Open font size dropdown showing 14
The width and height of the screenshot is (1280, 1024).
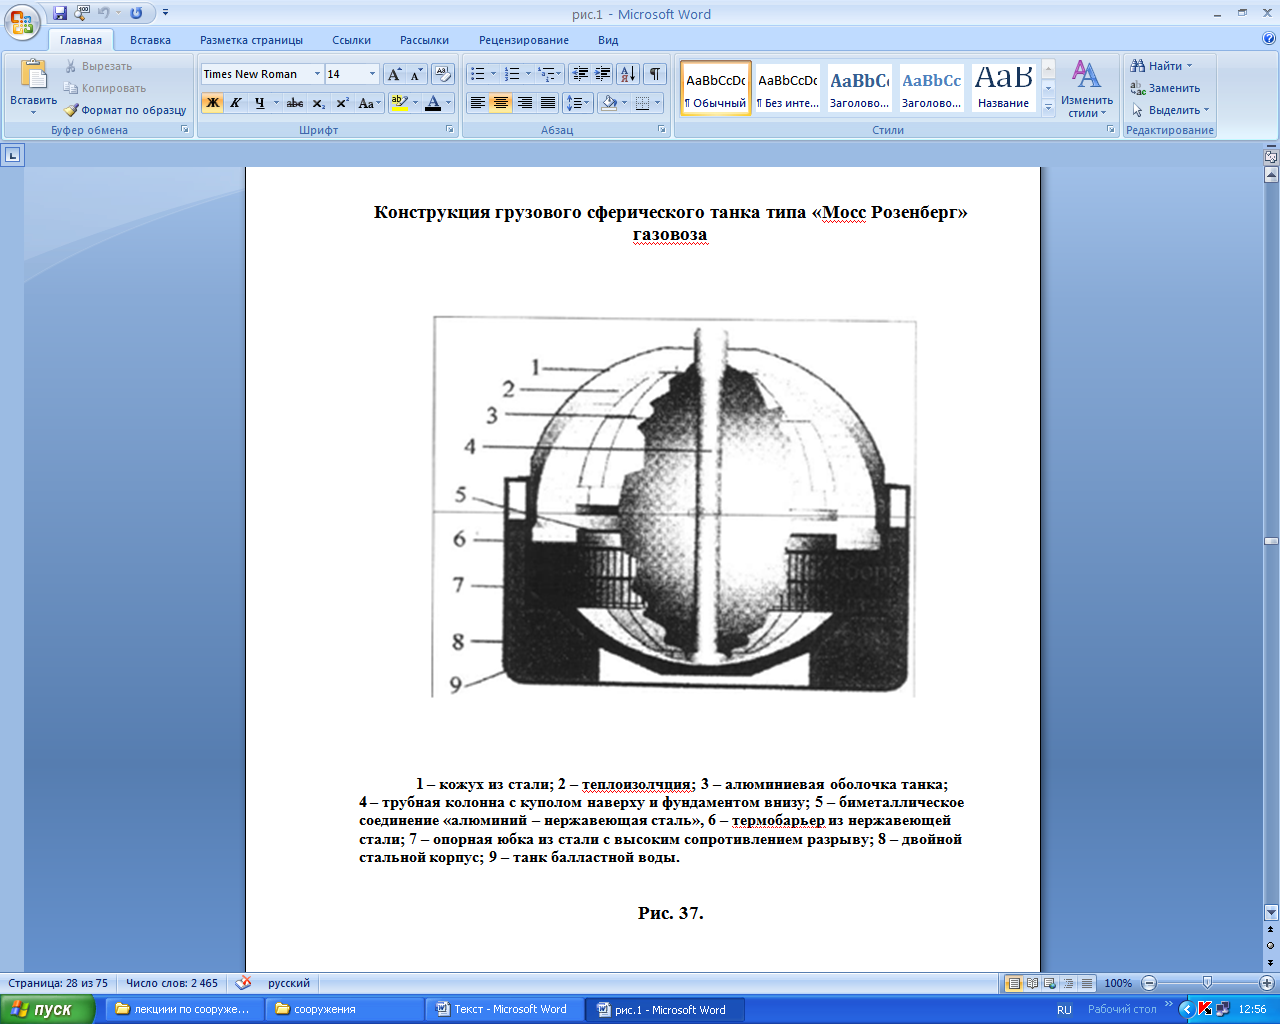[372, 74]
